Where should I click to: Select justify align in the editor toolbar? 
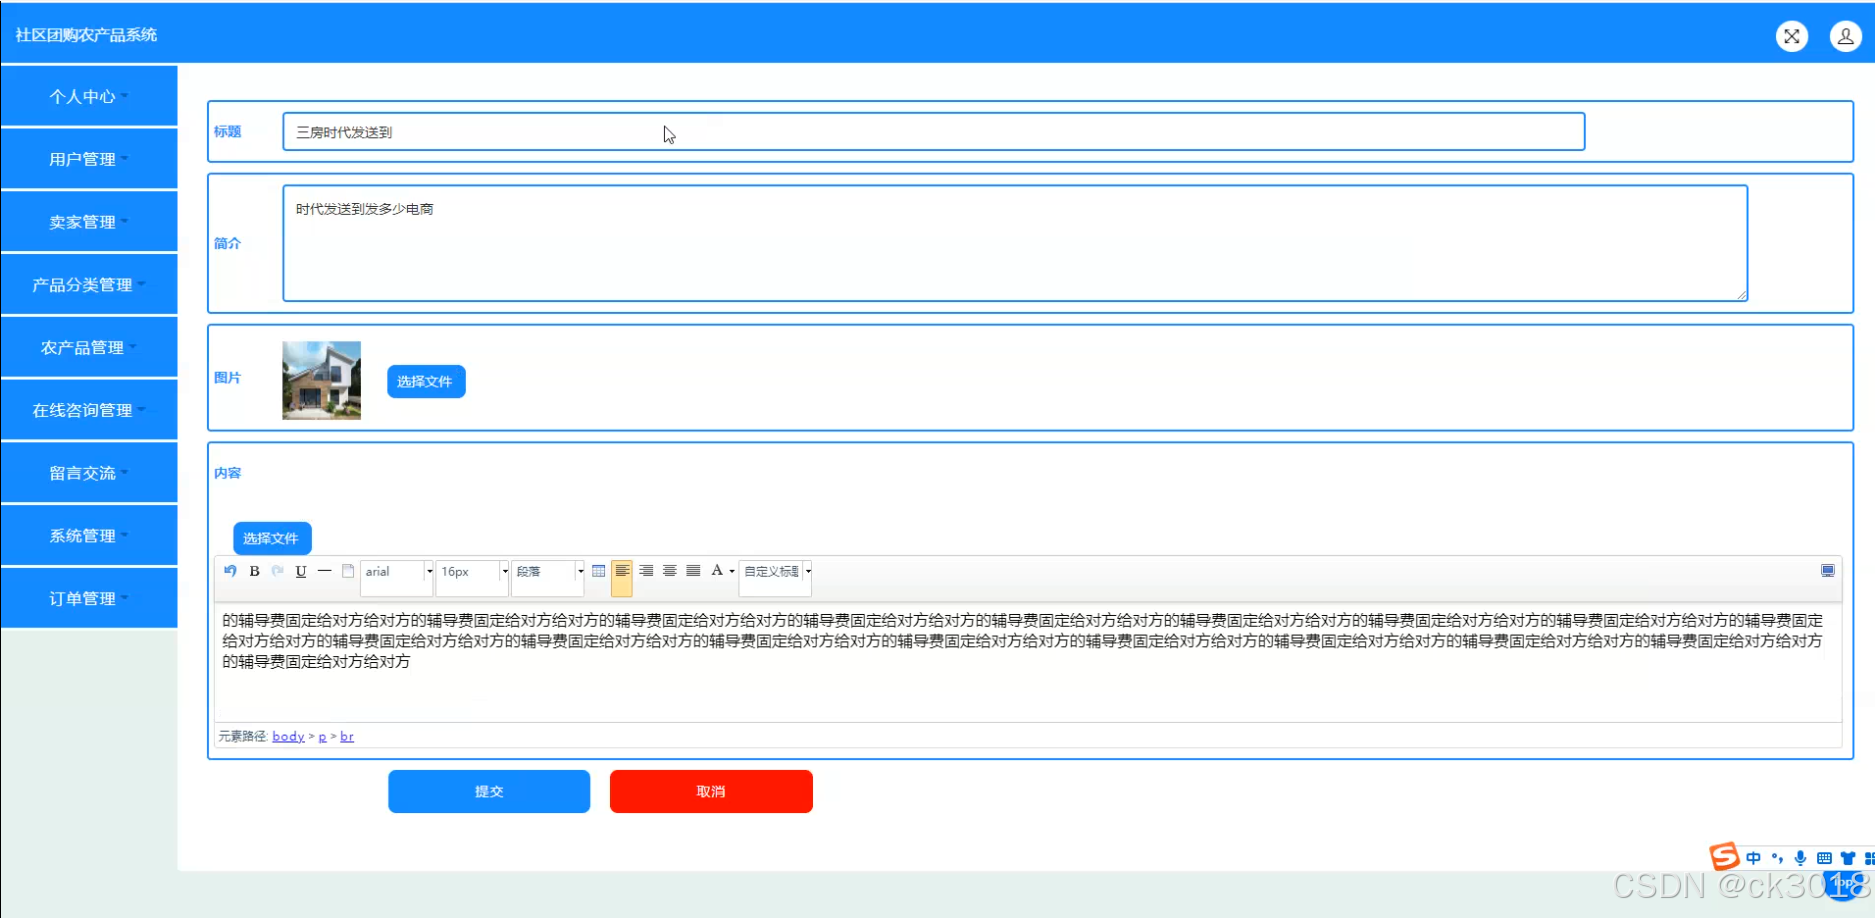(693, 571)
